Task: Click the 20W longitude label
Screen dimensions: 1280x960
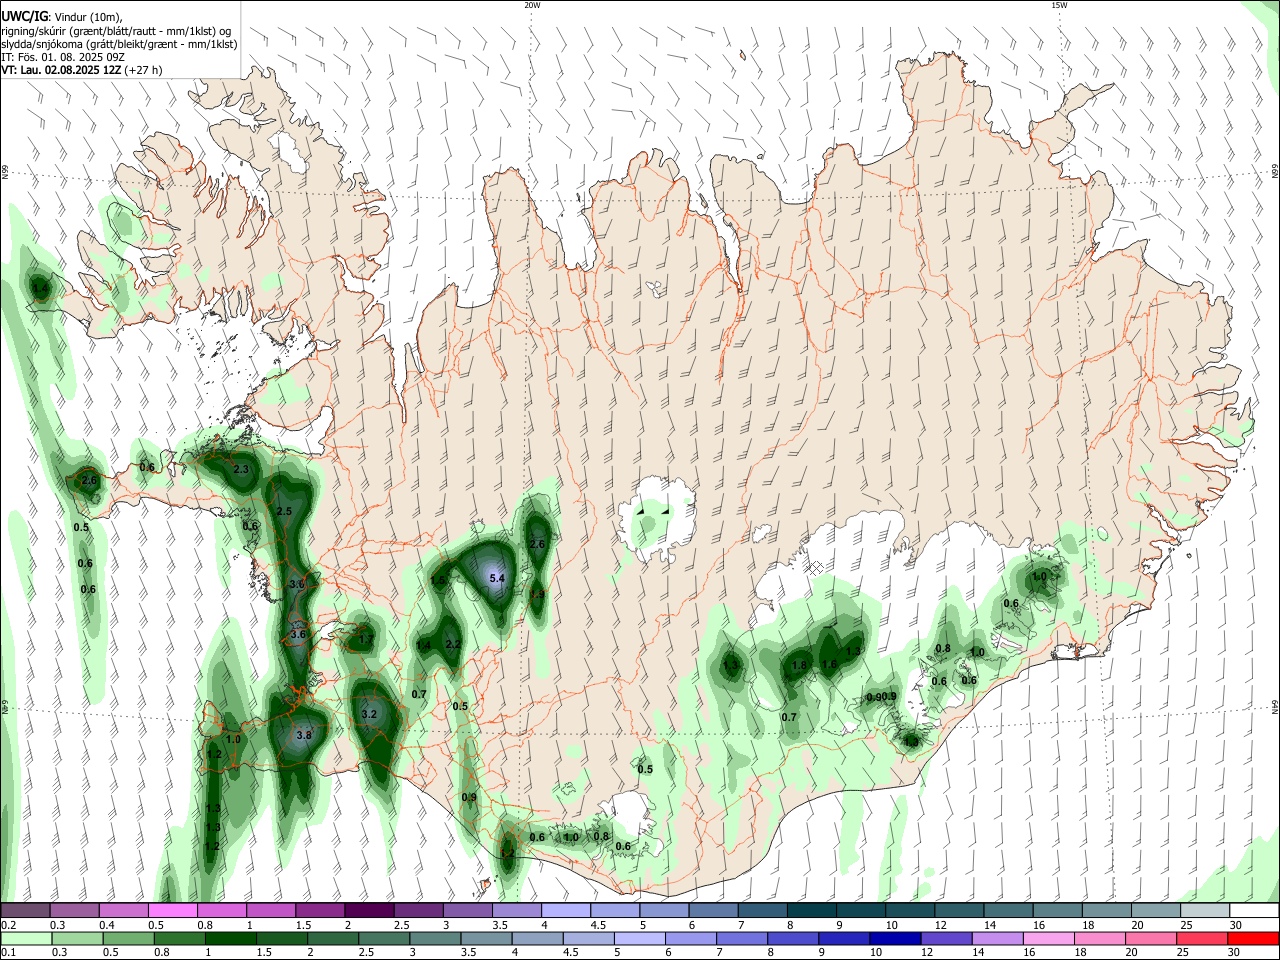Action: (532, 5)
